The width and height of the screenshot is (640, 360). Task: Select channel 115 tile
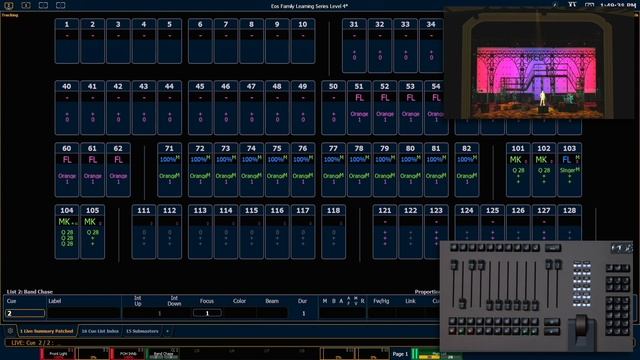(x=251, y=232)
